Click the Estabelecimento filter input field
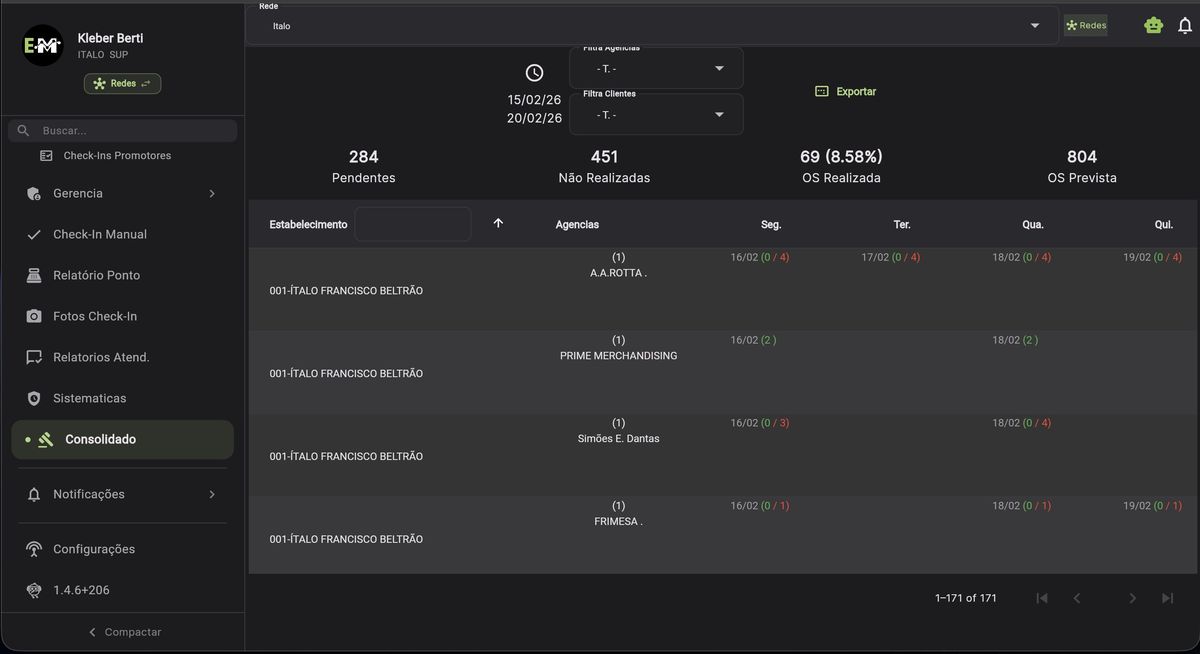This screenshot has width=1200, height=654. click(412, 224)
